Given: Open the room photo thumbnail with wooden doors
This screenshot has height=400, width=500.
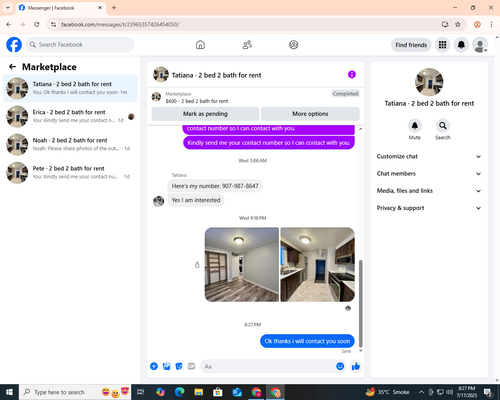Looking at the screenshot, I should pyautogui.click(x=242, y=265).
